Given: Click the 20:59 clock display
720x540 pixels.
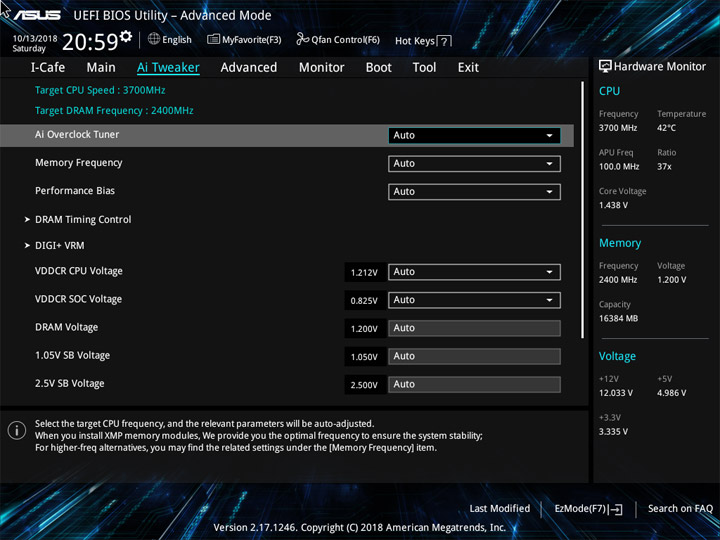Looking at the screenshot, I should click(x=90, y=42).
